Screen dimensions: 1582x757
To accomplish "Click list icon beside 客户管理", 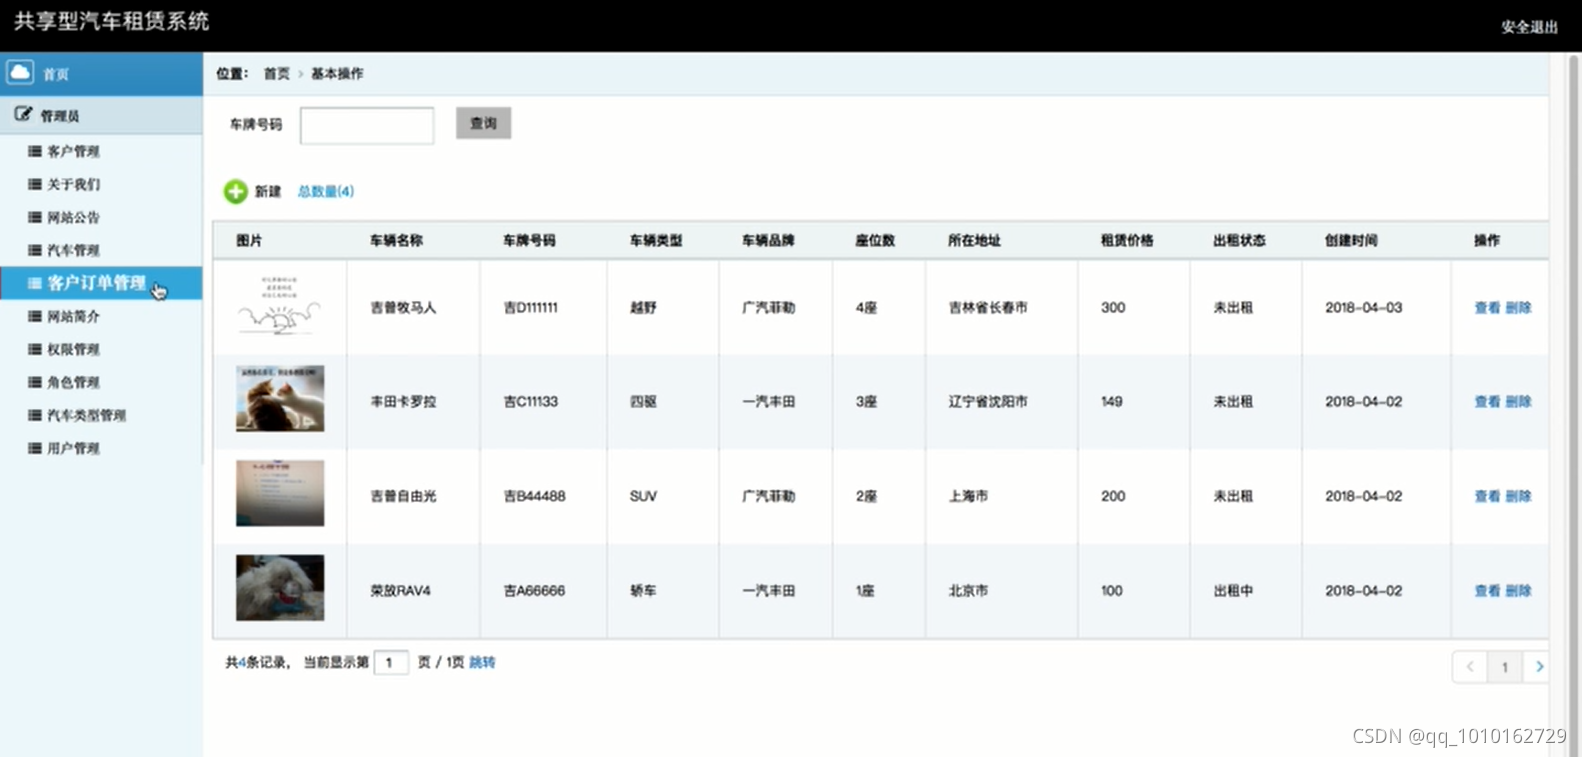I will (35, 151).
